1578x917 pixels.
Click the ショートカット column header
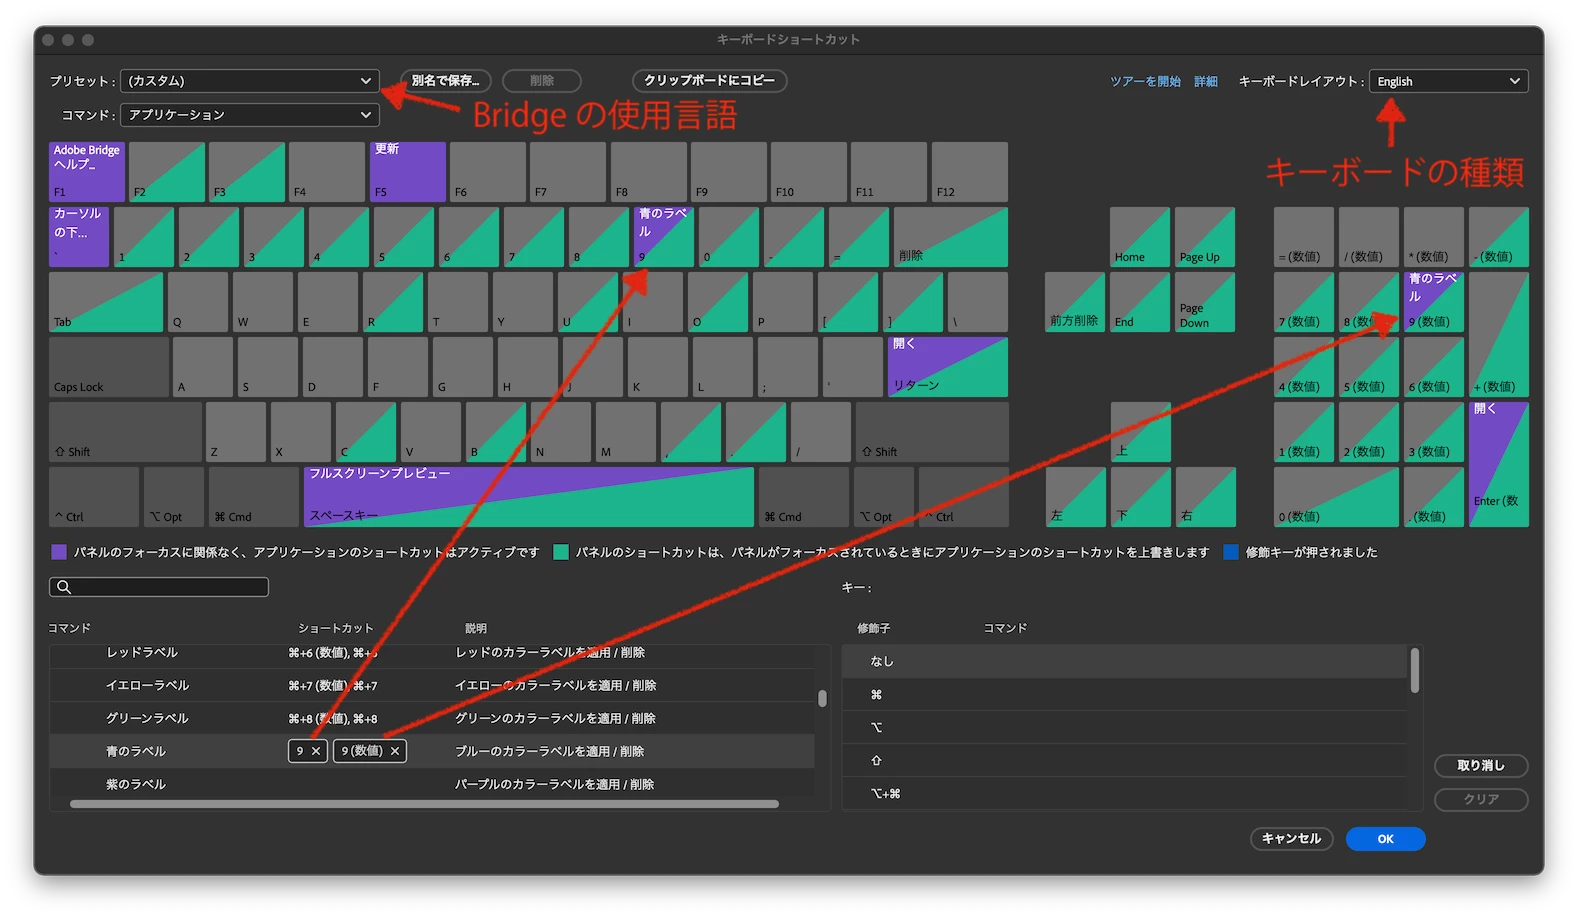(x=336, y=628)
